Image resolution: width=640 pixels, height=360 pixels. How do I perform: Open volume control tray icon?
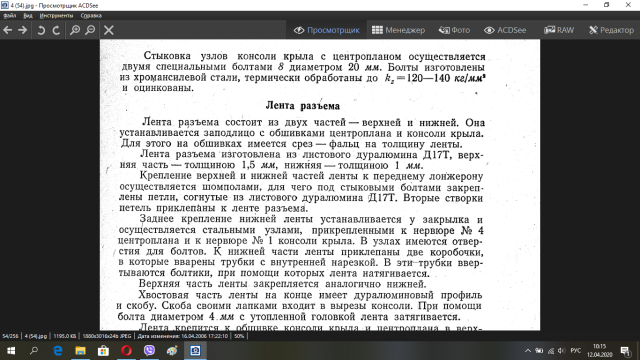pyautogui.click(x=562, y=351)
